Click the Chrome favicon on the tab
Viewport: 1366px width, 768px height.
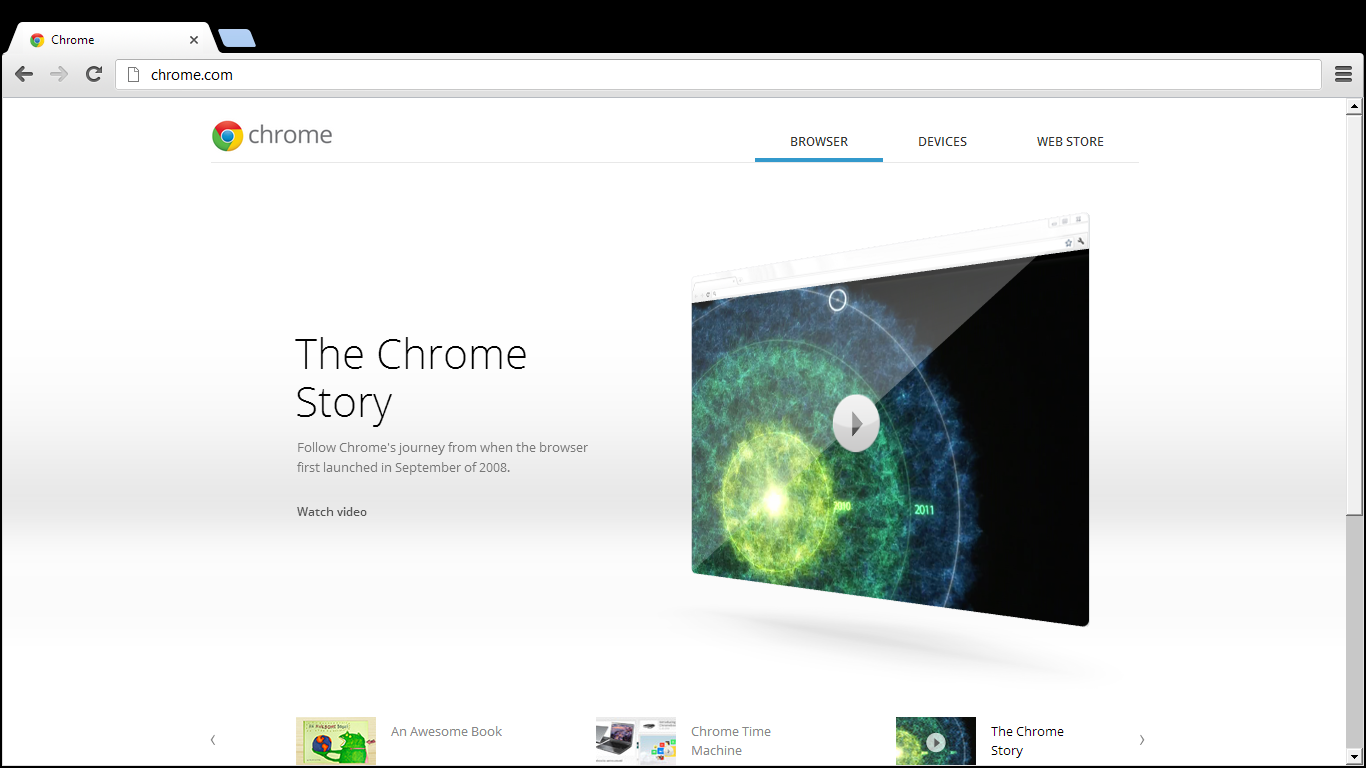[36, 39]
